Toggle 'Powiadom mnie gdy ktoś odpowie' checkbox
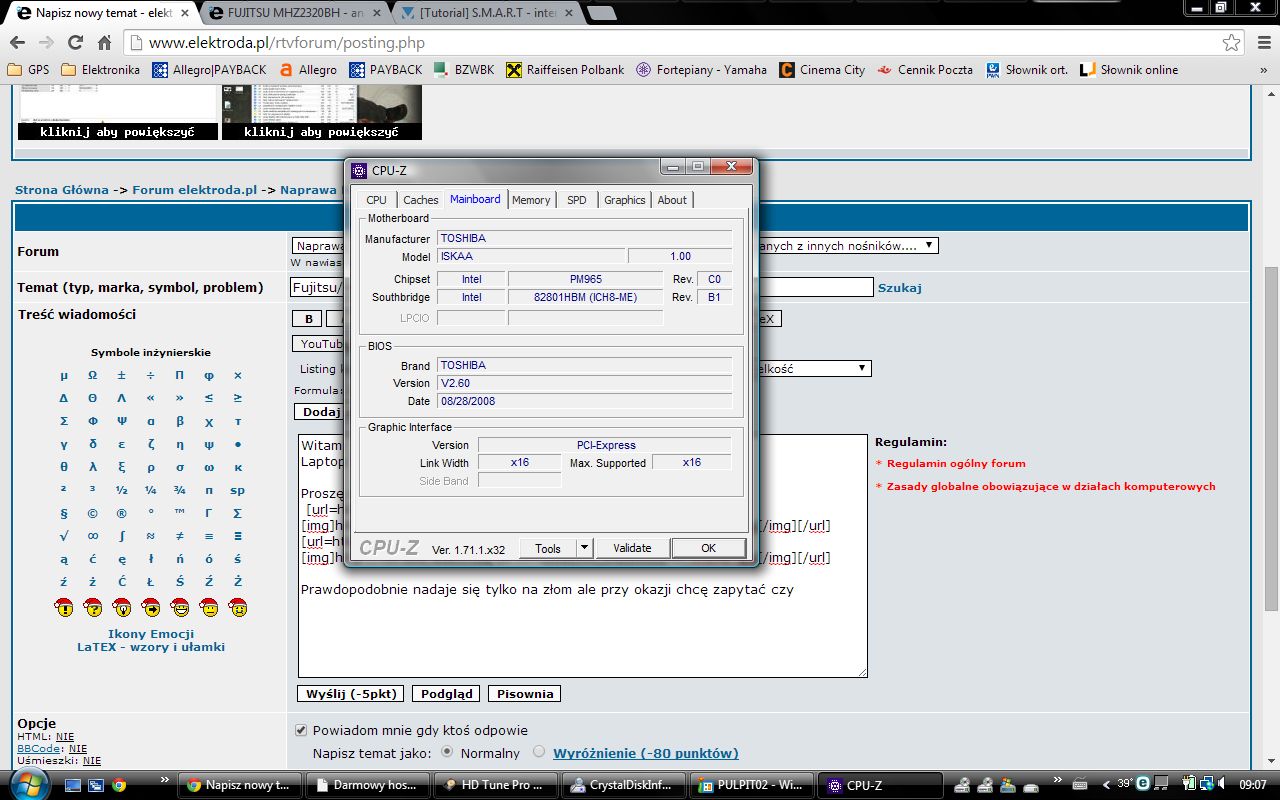The height and width of the screenshot is (800, 1280). click(x=301, y=730)
